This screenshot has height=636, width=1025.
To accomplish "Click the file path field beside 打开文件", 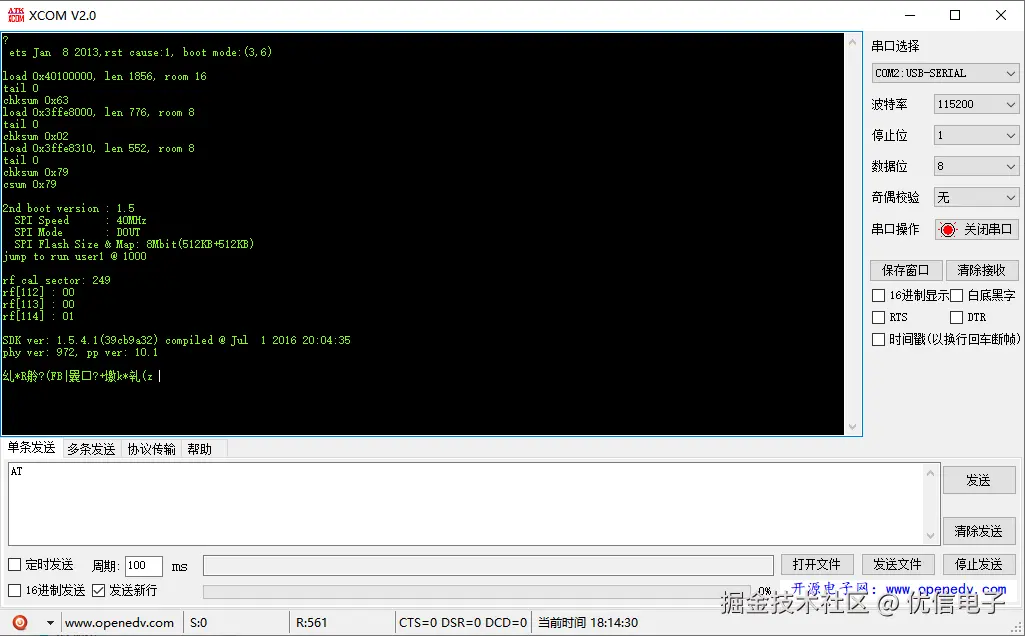I will point(488,565).
